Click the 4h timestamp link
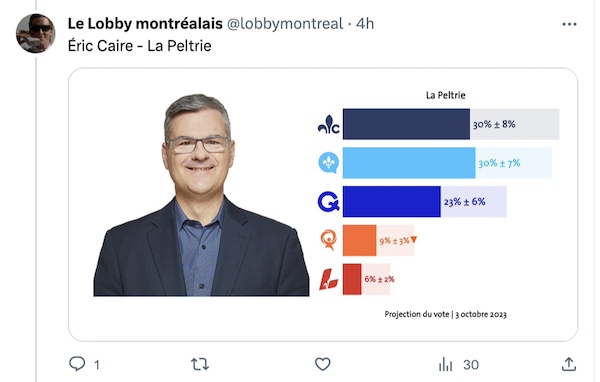 pos(365,24)
